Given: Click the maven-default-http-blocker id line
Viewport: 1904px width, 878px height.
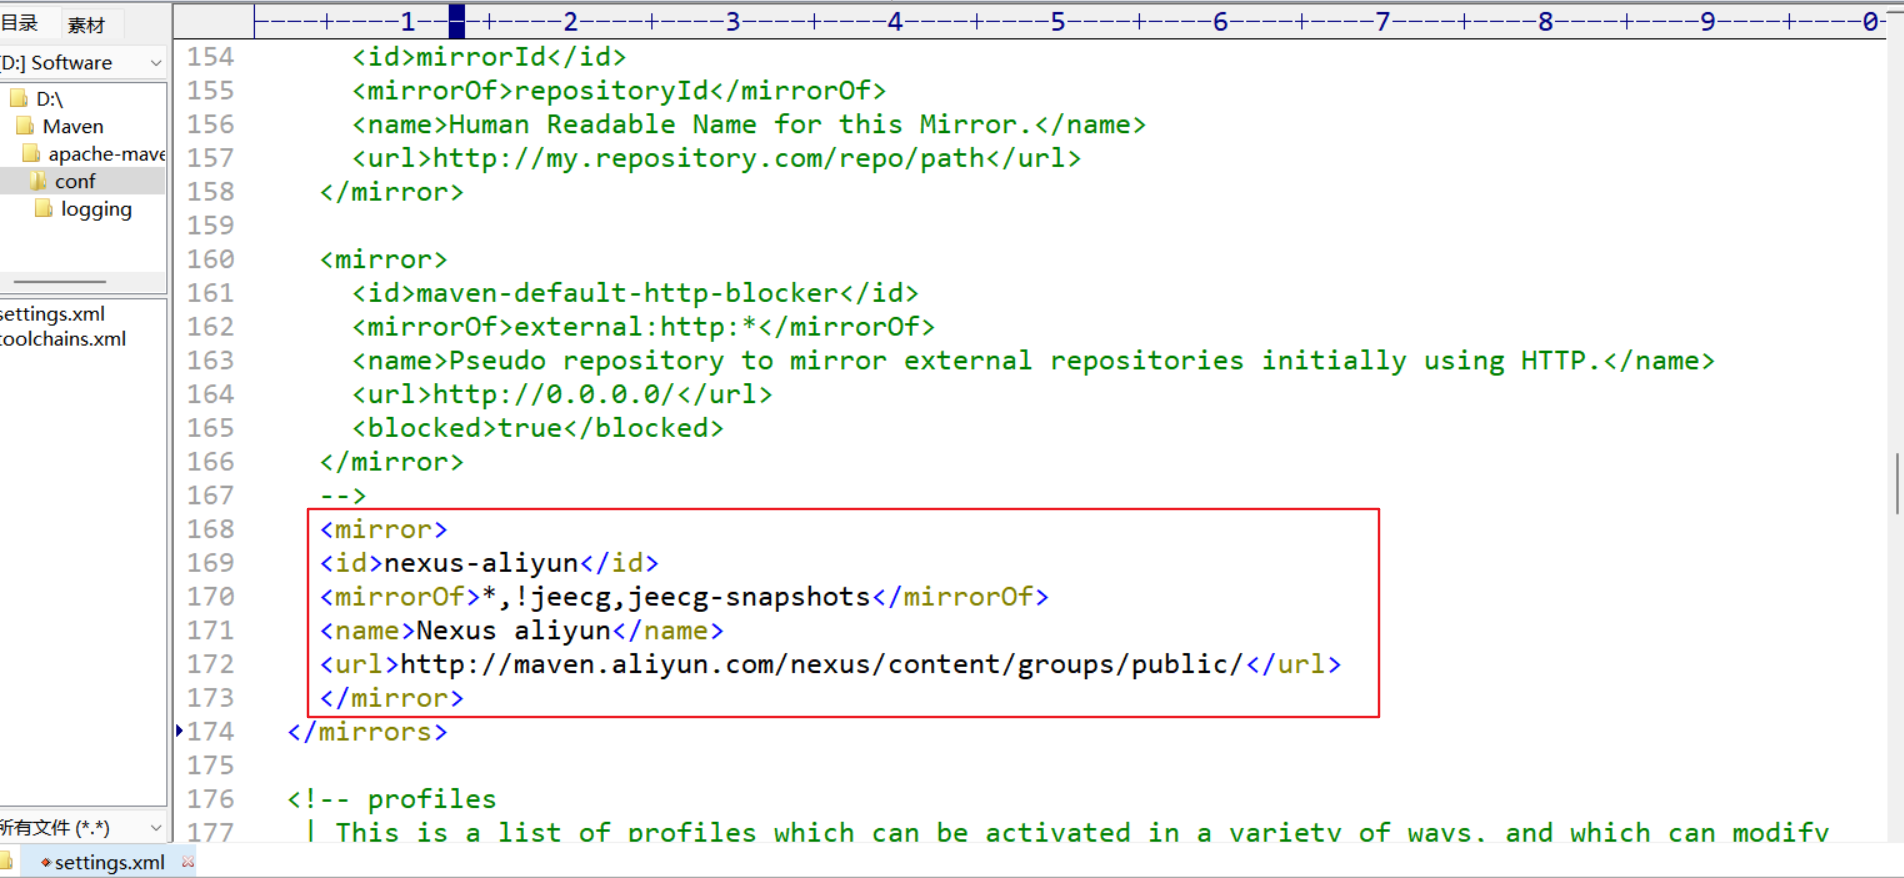Looking at the screenshot, I should click(635, 293).
